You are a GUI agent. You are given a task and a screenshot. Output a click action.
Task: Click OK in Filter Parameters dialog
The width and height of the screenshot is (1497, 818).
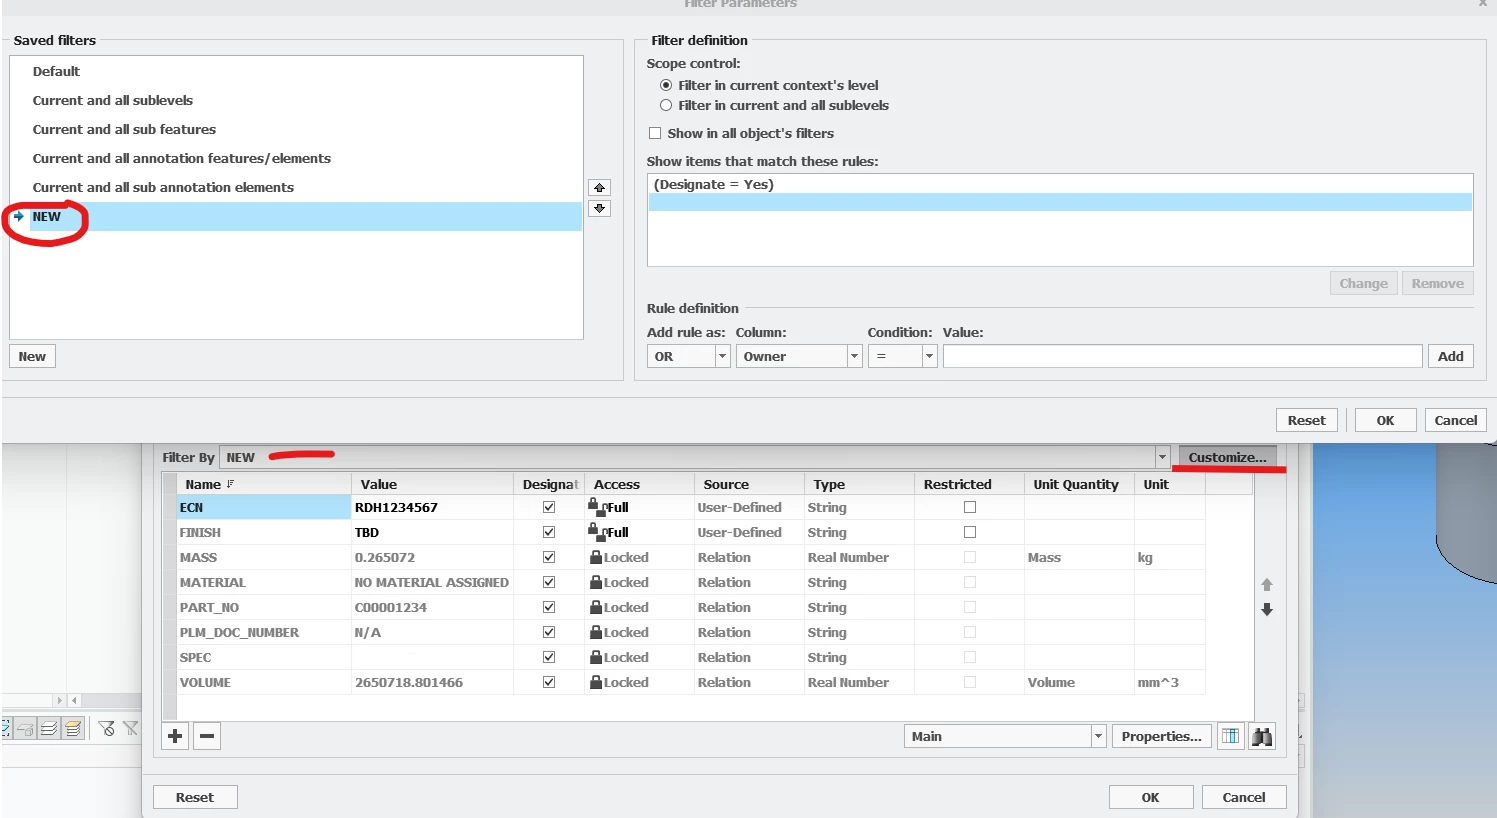1385,420
